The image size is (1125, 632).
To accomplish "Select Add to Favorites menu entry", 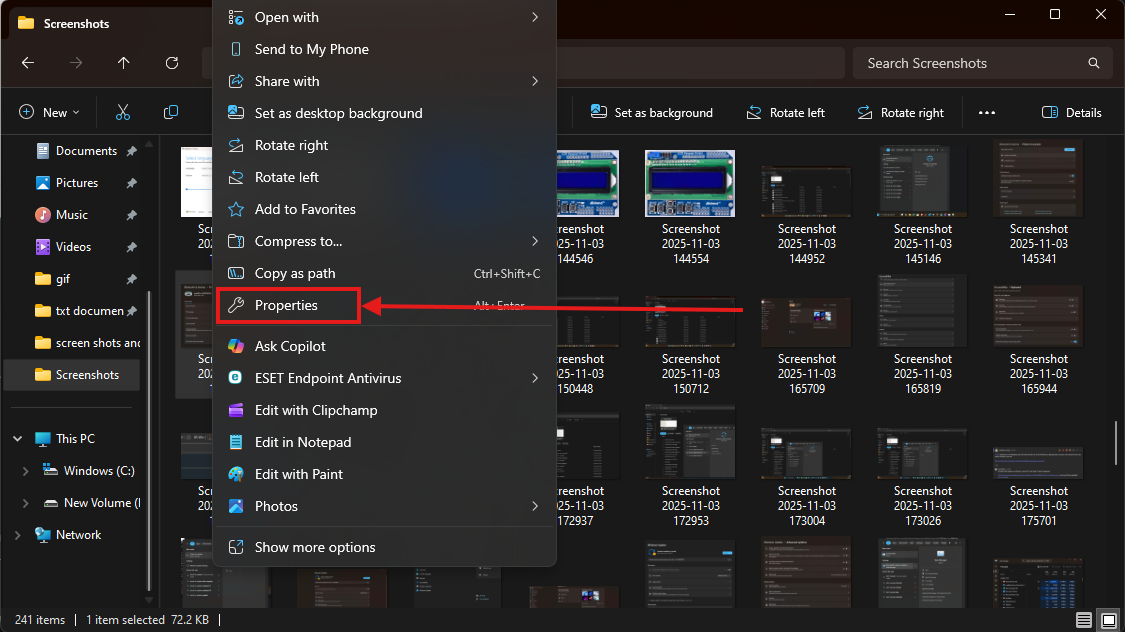I will click(x=384, y=209).
